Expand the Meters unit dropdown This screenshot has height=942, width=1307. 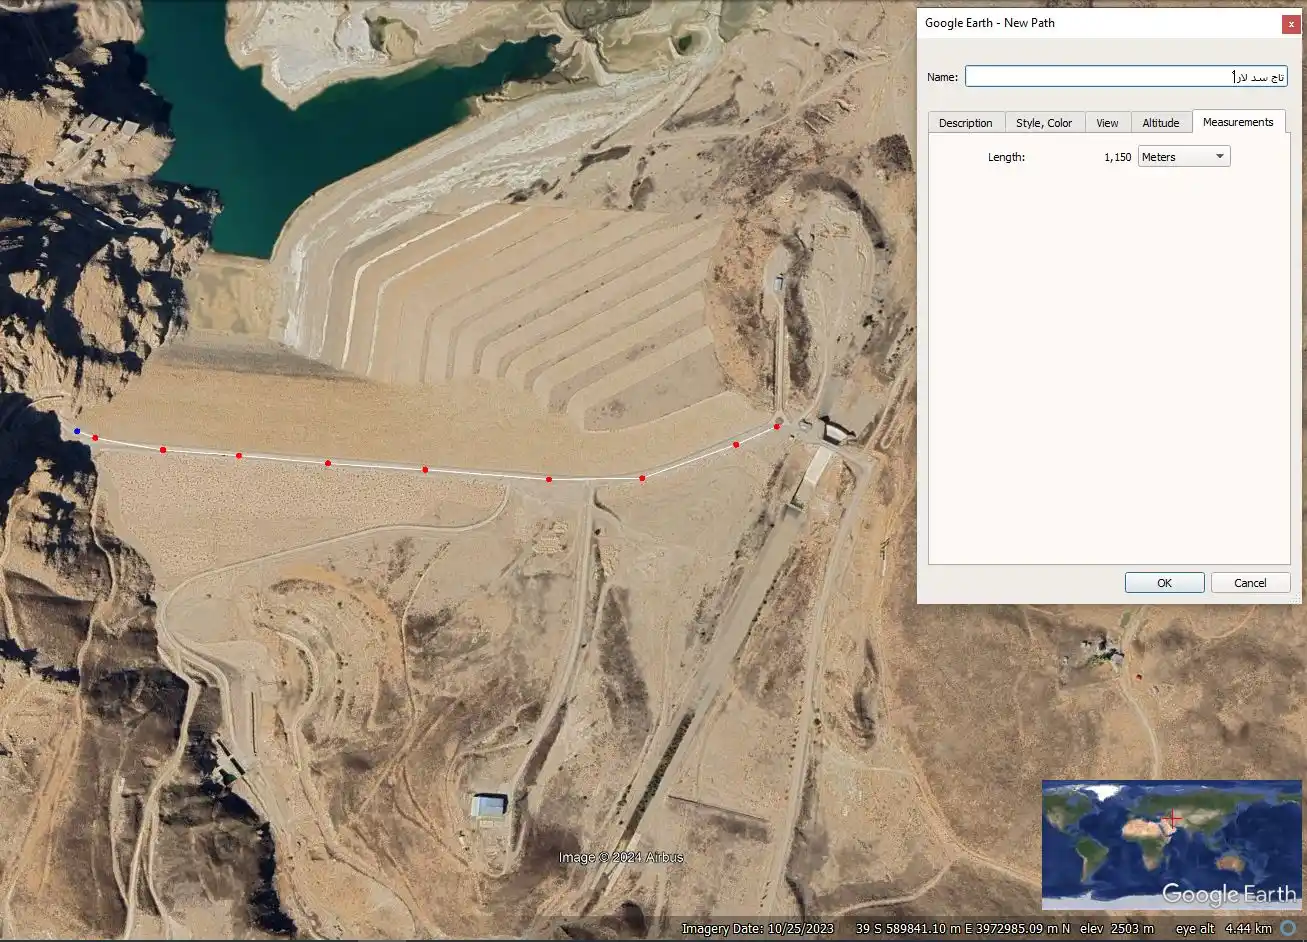pyautogui.click(x=1184, y=157)
